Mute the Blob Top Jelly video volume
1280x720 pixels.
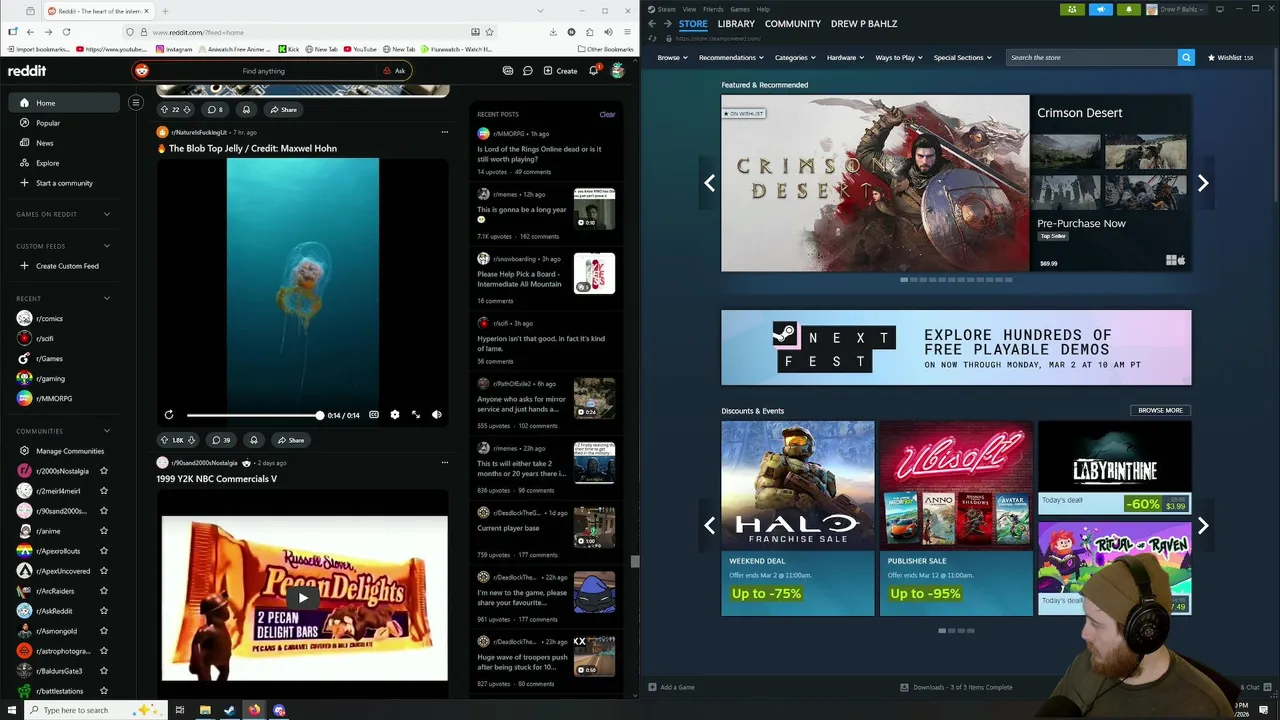pos(437,415)
